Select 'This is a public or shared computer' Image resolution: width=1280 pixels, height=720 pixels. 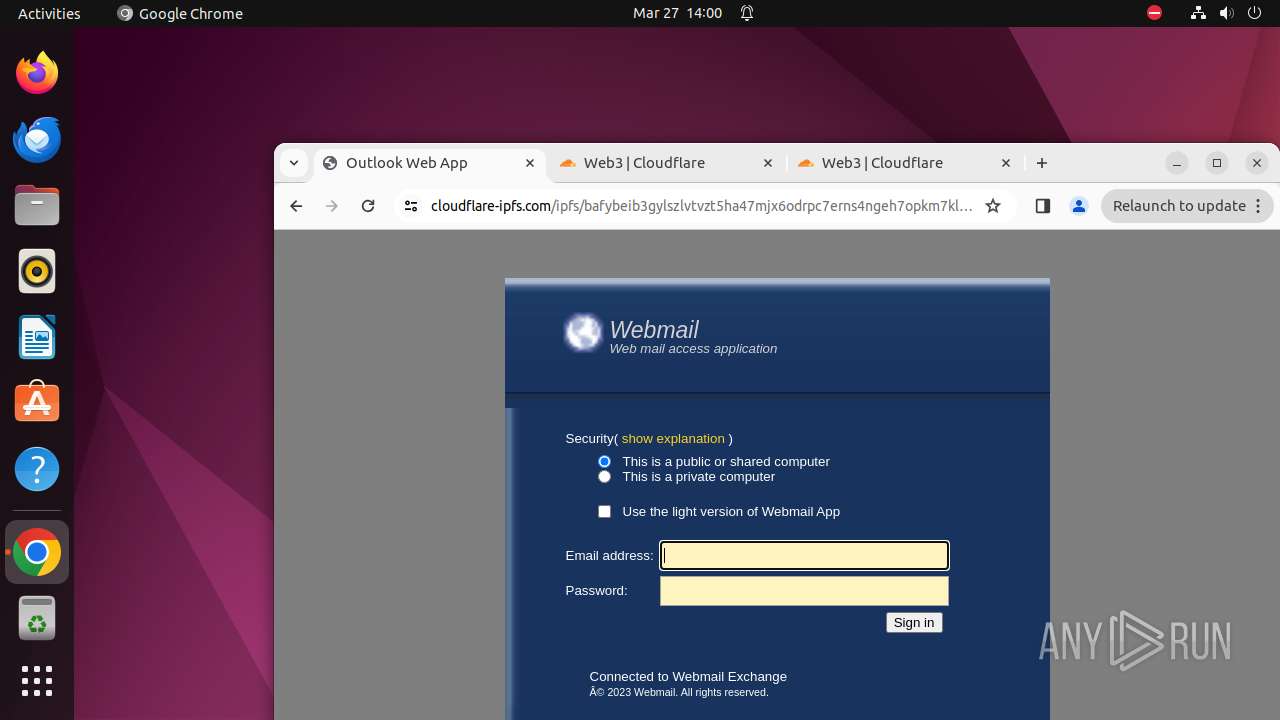click(604, 461)
